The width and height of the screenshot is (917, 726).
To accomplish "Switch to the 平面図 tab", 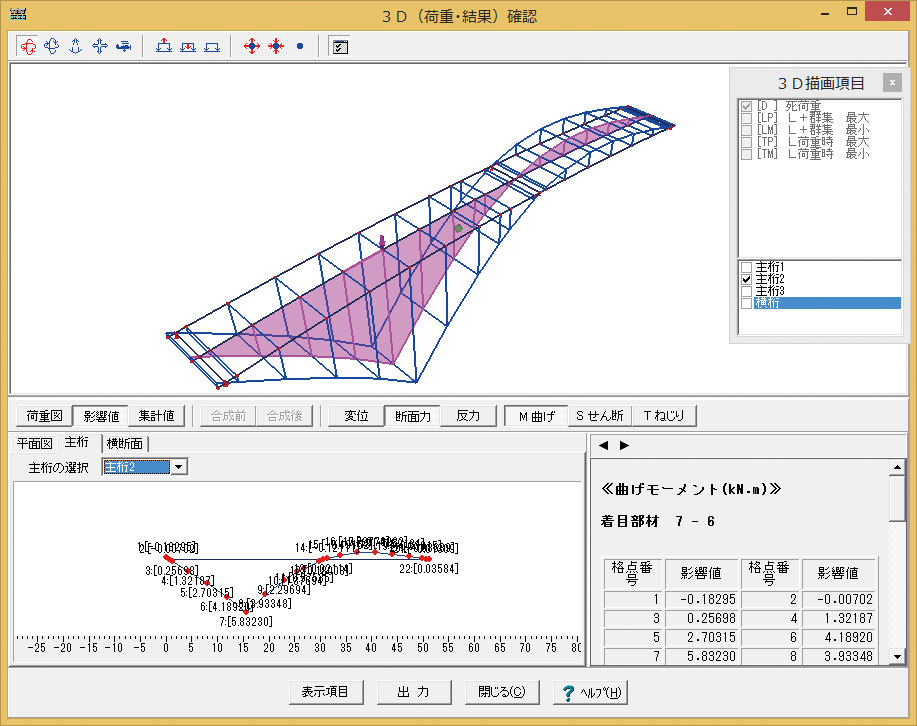I will point(35,443).
